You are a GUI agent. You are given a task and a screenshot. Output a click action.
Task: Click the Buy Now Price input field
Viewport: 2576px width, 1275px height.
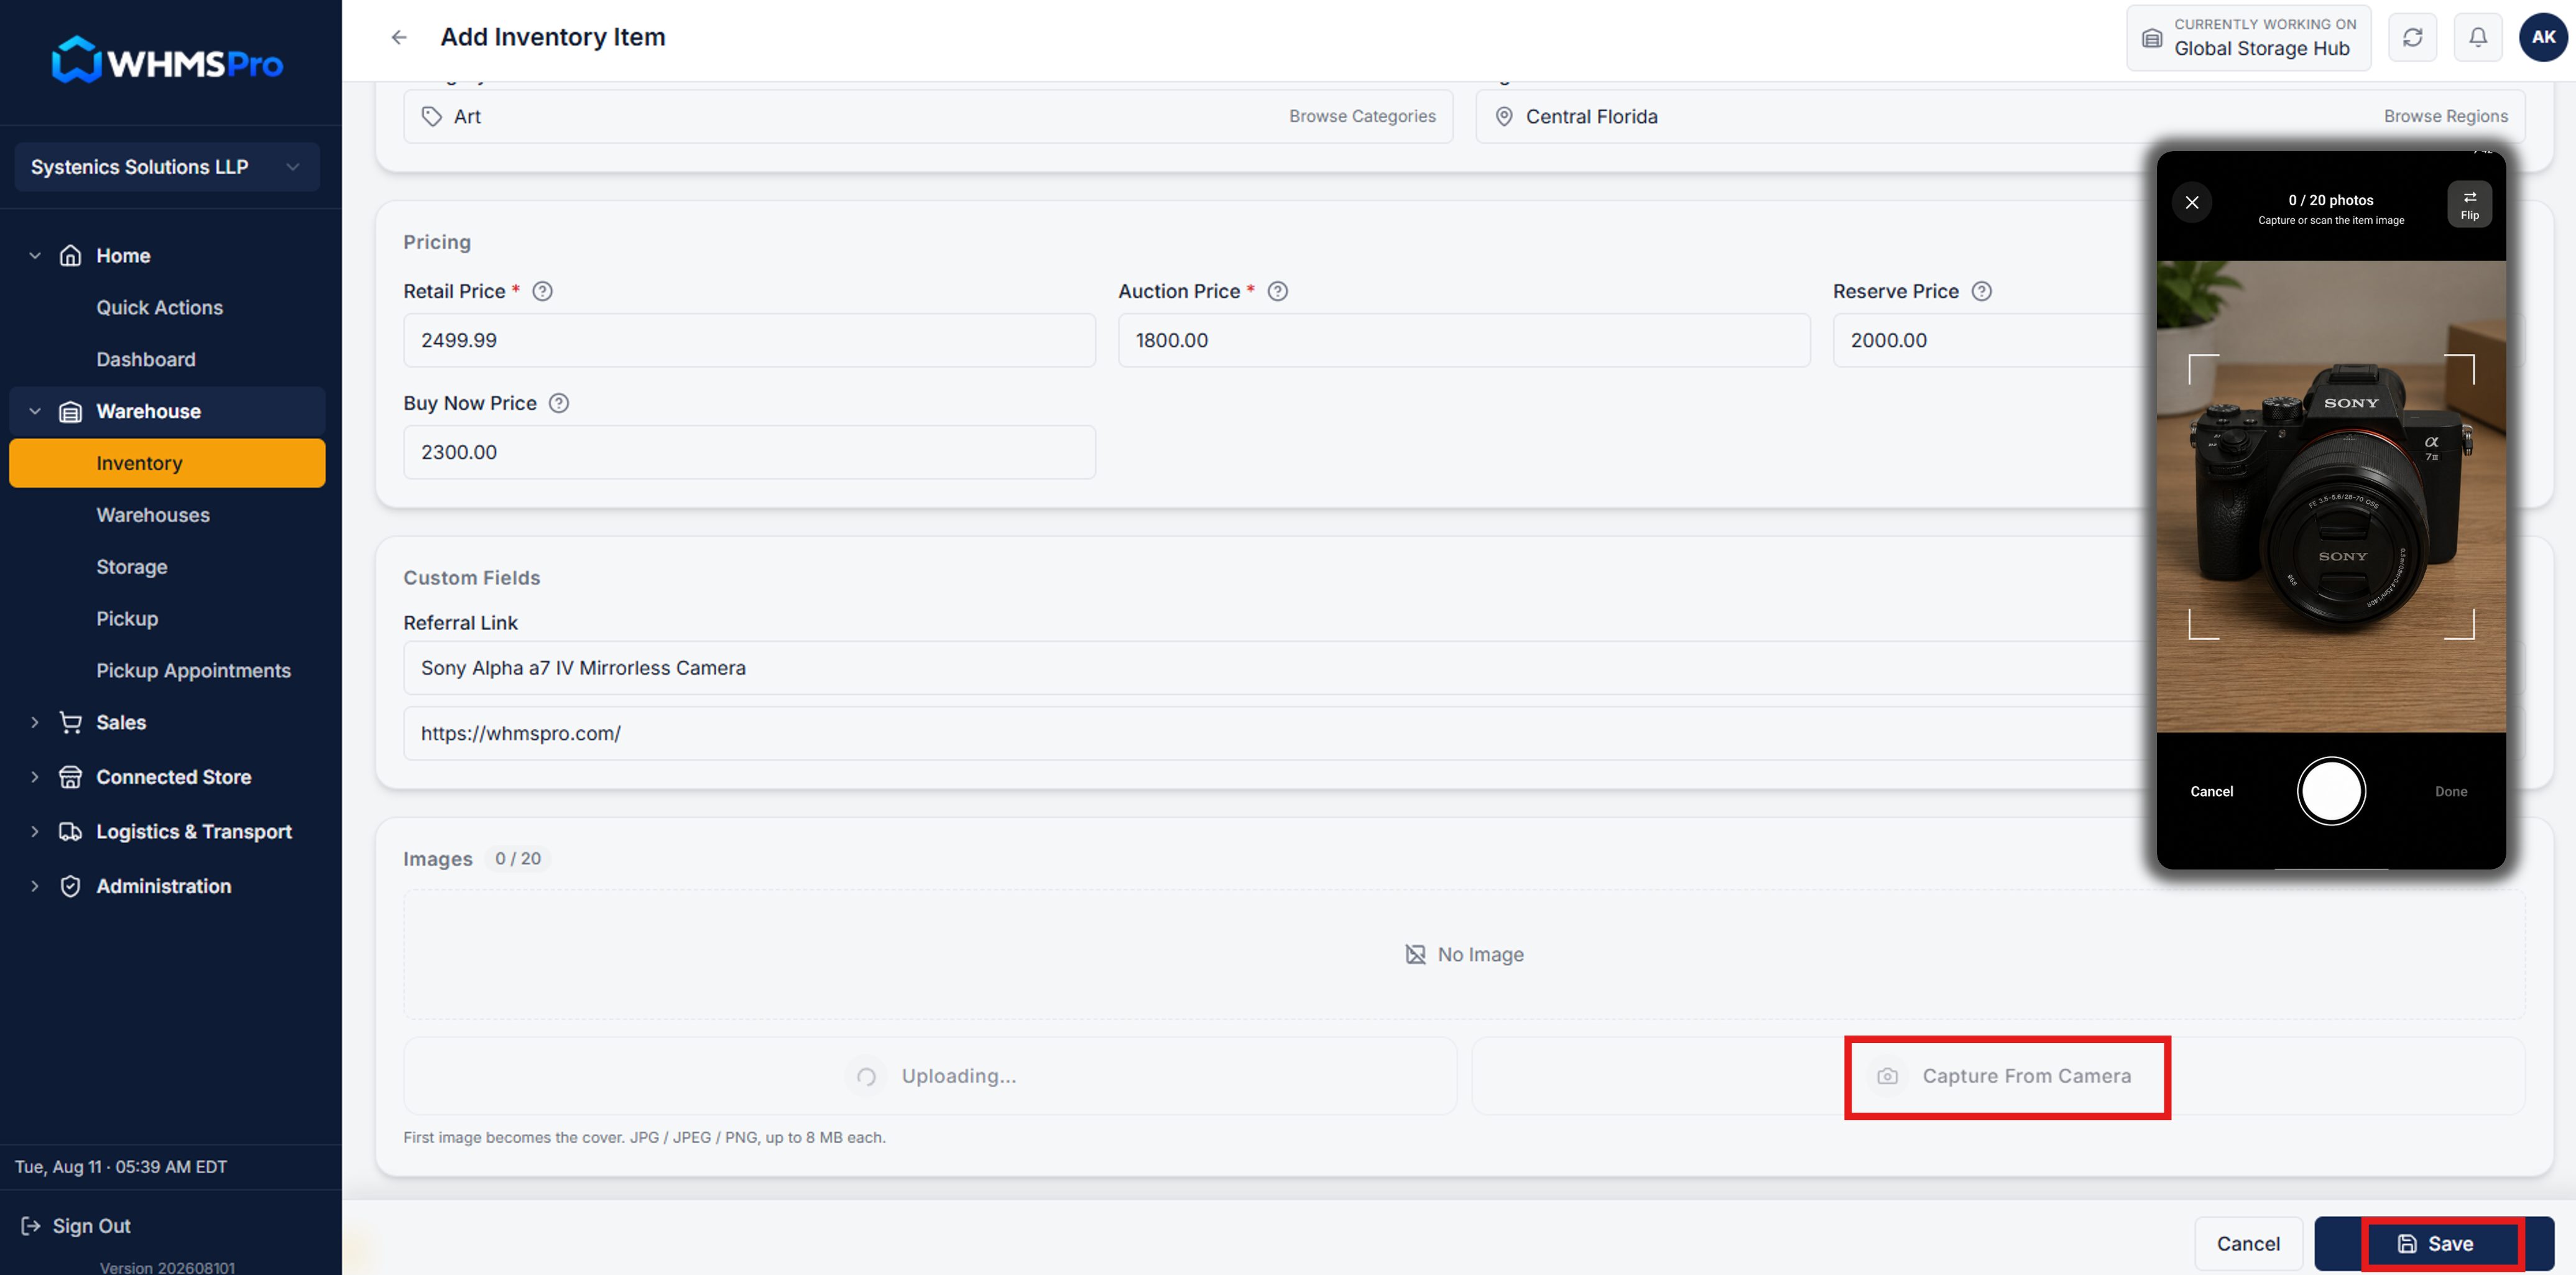tap(749, 452)
